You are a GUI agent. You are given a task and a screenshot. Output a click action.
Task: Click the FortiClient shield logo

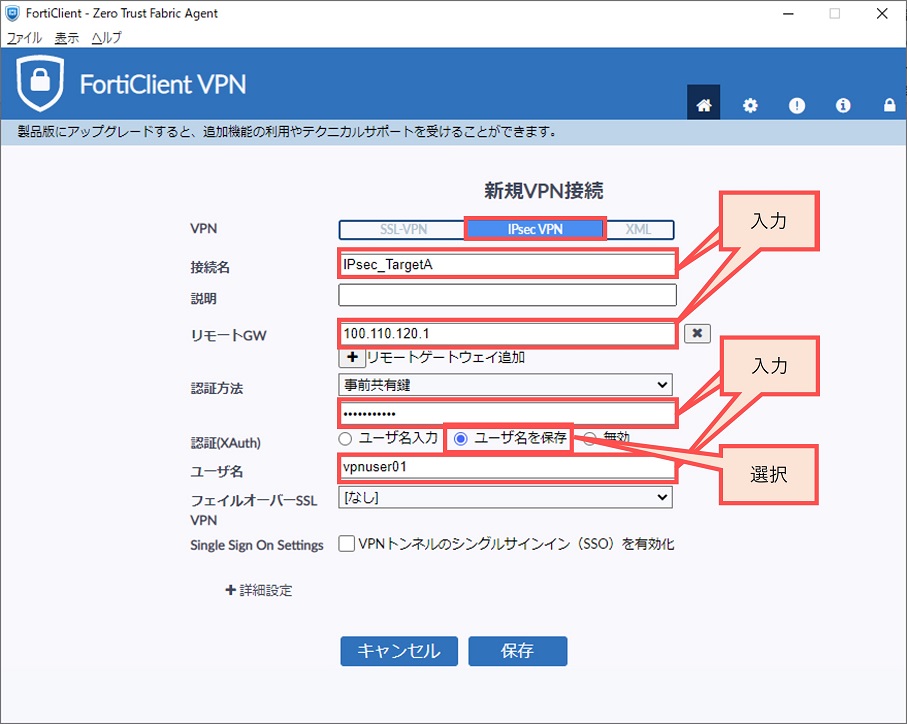40,84
